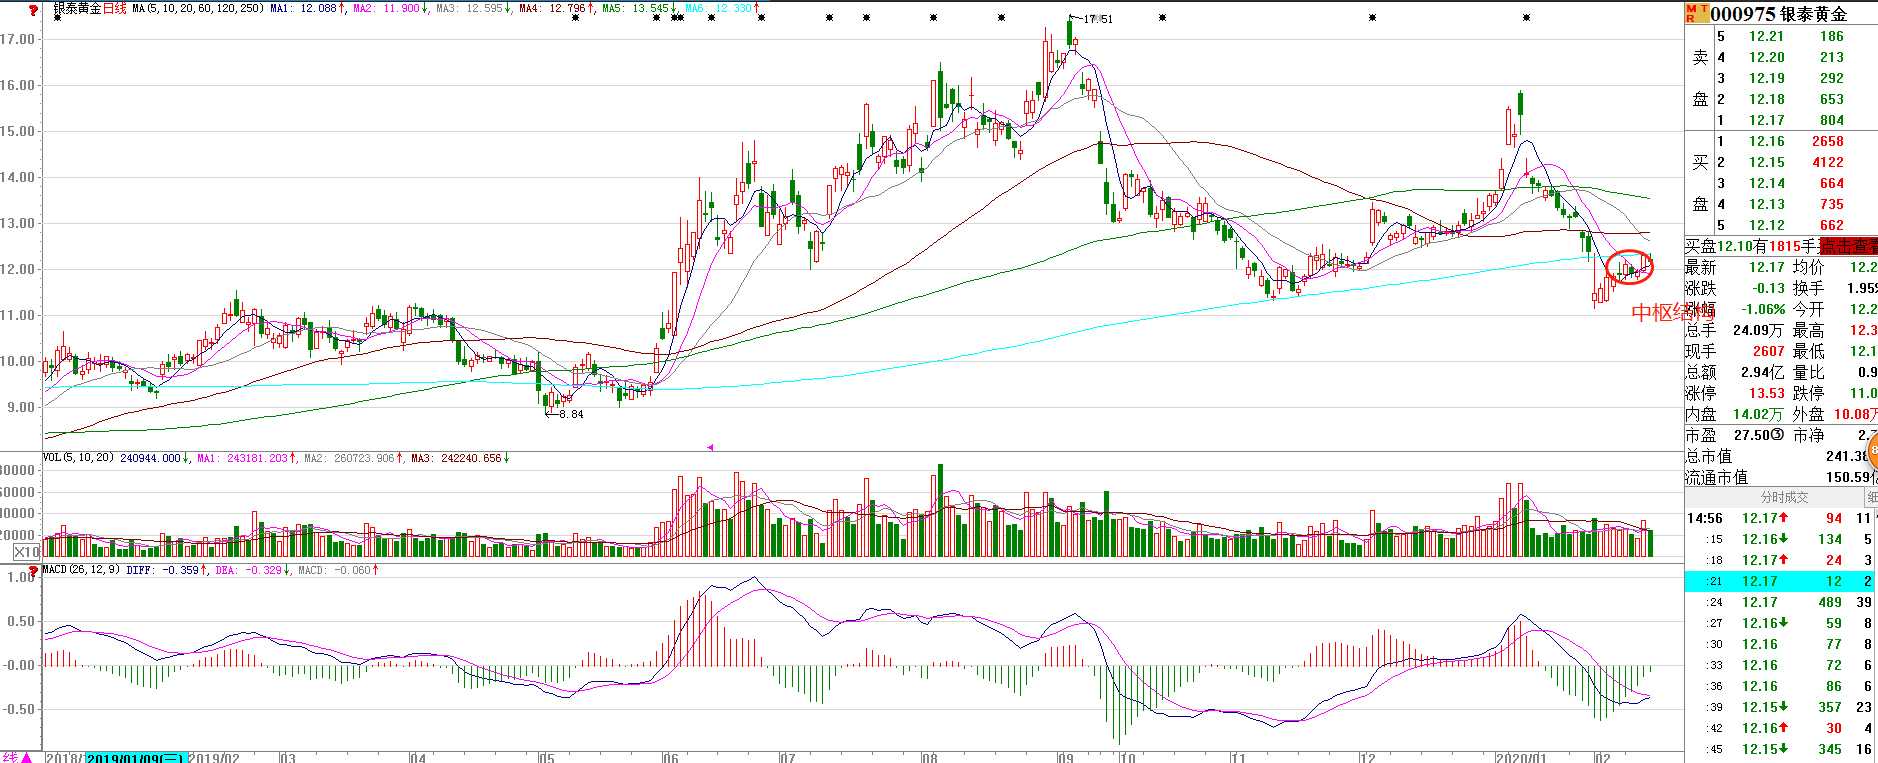Image resolution: width=1878 pixels, height=763 pixels.
Task: Select the :24 trade row with 489 lots
Action: tap(1780, 602)
